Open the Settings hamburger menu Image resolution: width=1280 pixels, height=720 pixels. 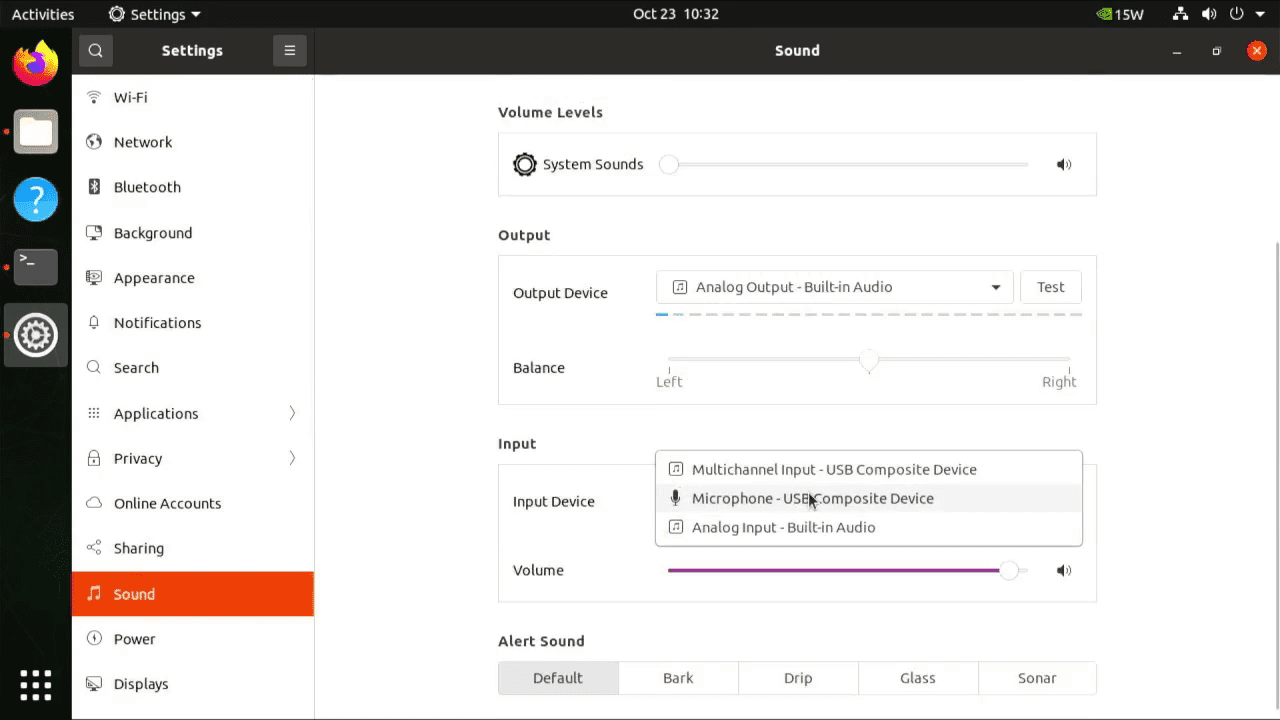point(289,50)
